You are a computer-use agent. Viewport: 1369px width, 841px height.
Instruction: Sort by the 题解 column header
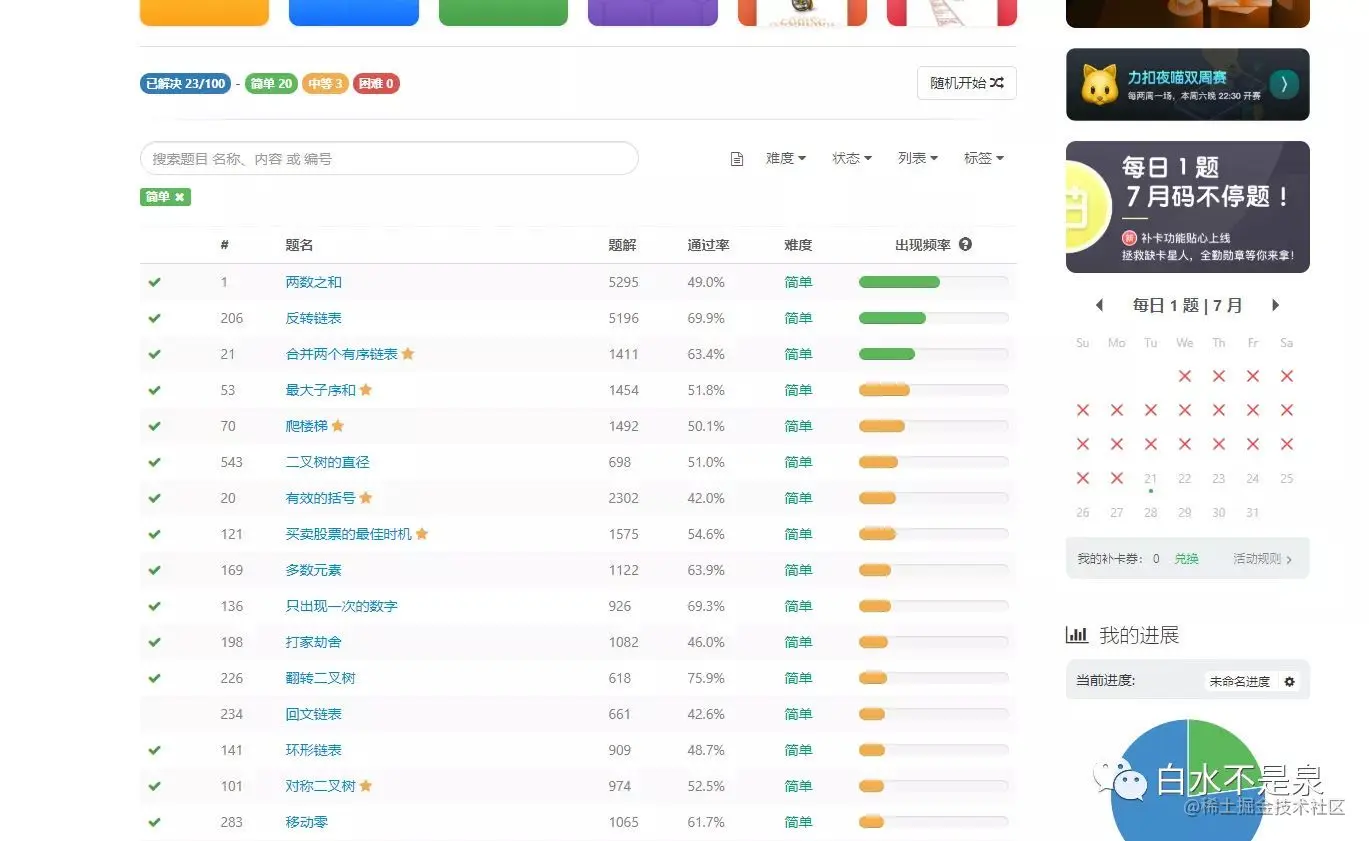tap(622, 245)
